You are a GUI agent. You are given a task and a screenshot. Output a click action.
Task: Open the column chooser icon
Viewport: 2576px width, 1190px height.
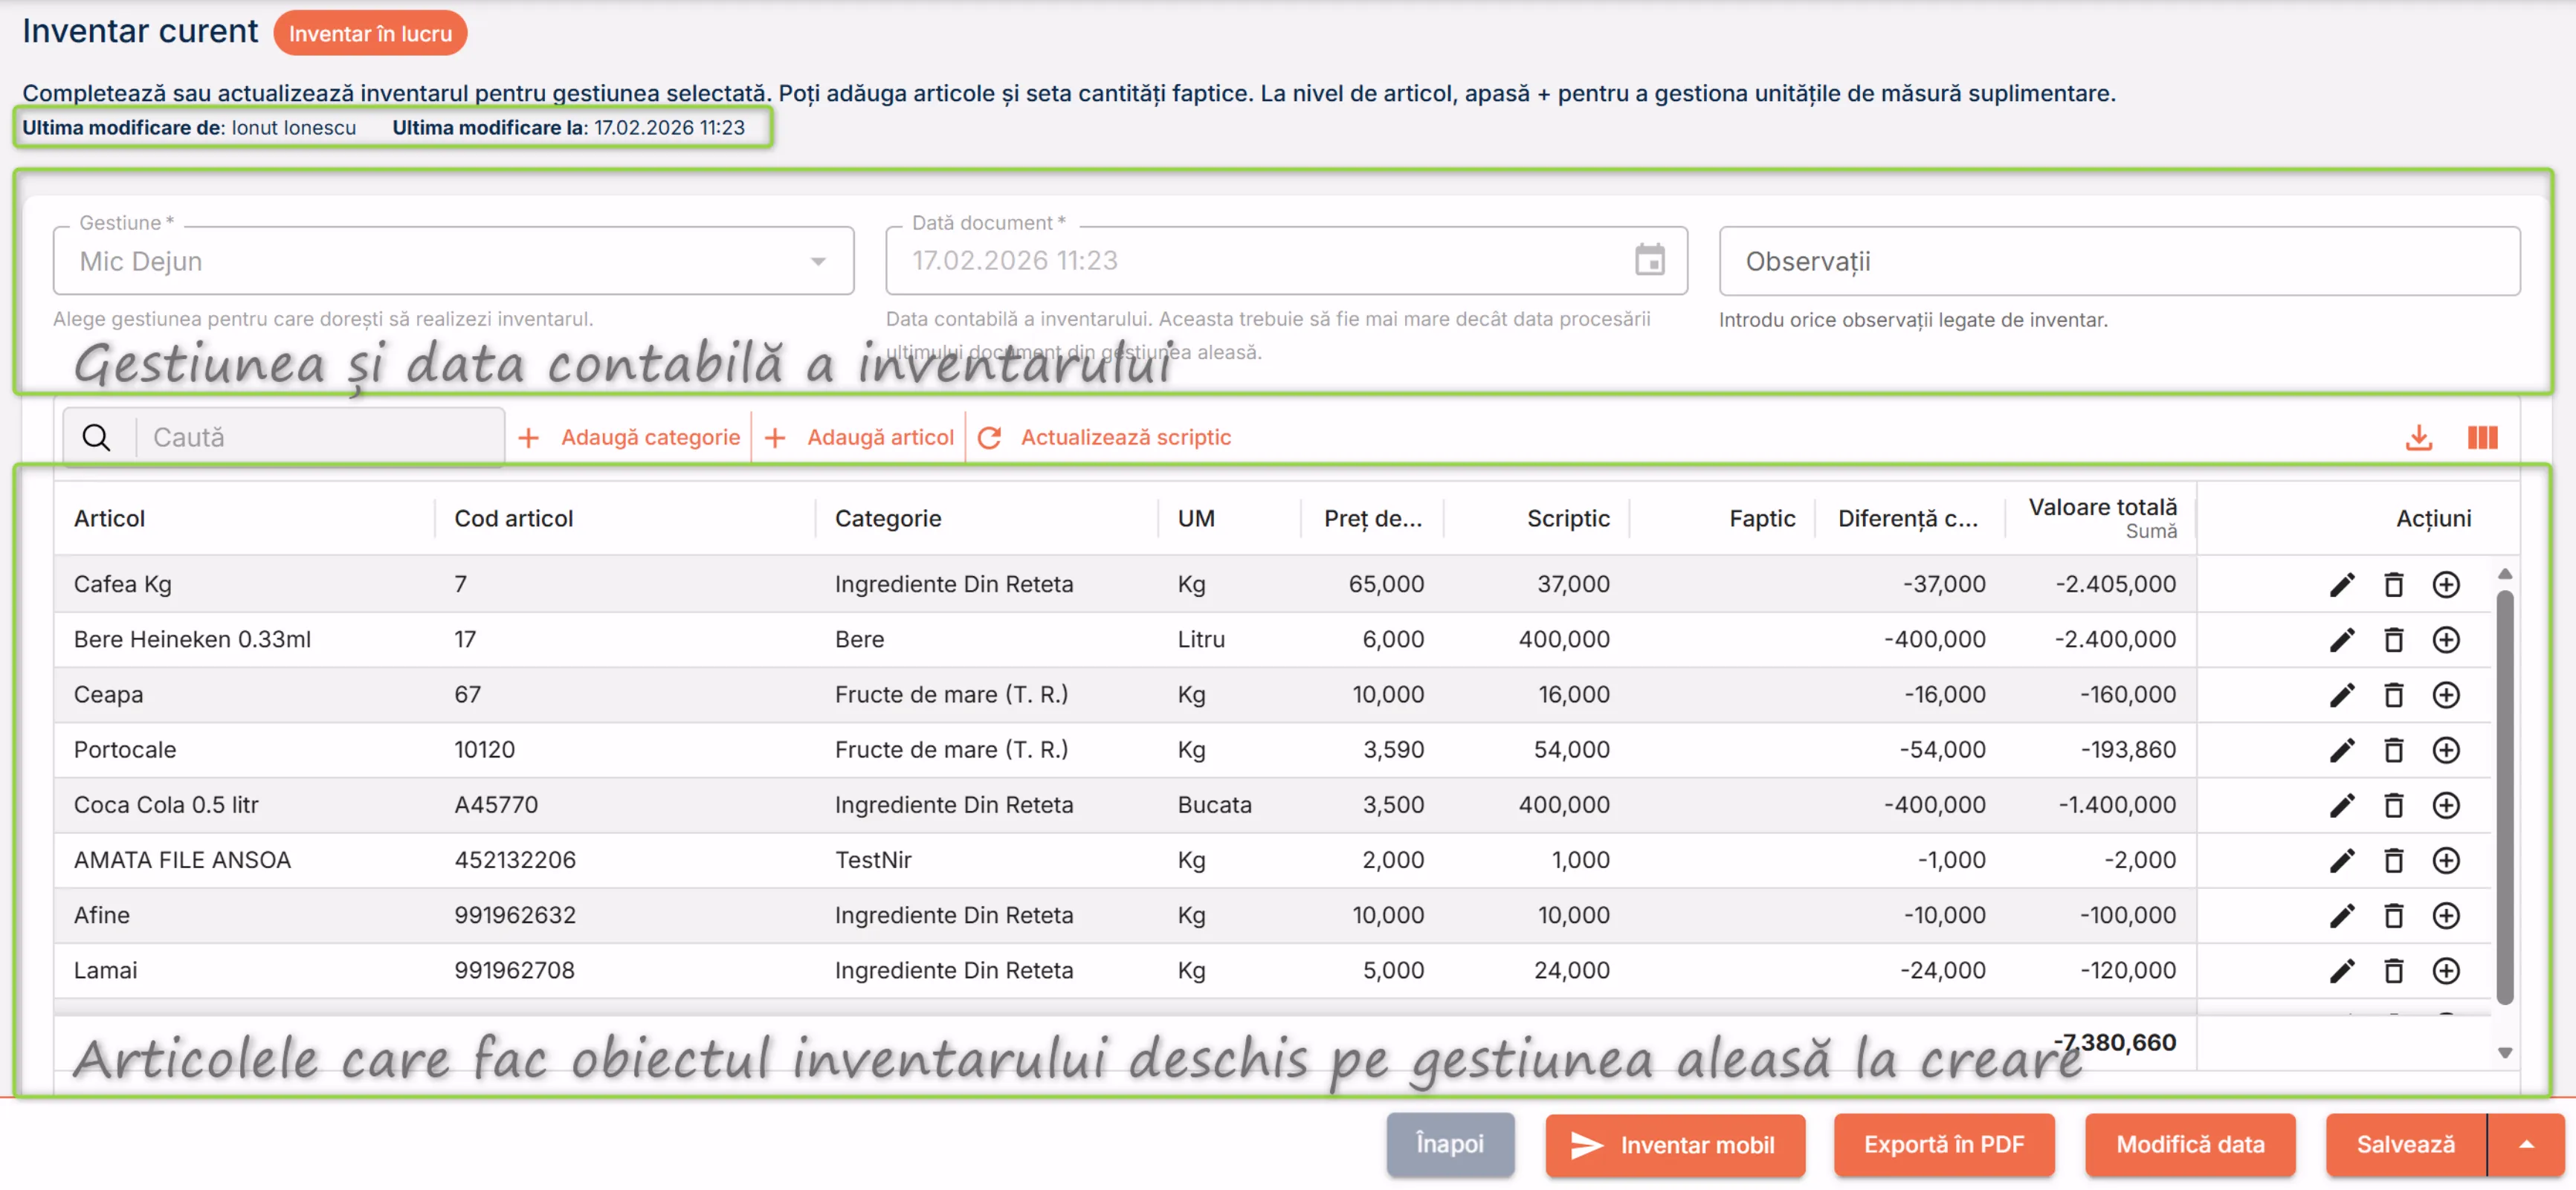tap(2482, 437)
